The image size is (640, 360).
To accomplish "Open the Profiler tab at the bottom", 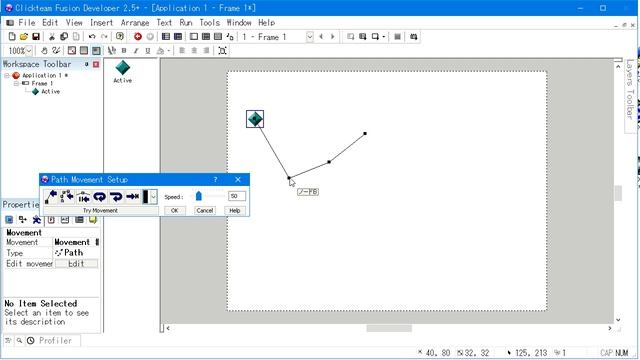I will tap(49, 340).
